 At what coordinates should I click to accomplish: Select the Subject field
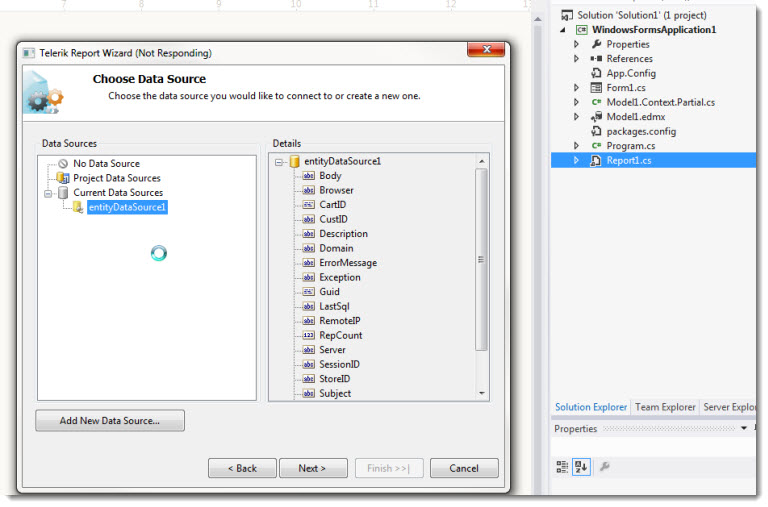pos(335,394)
